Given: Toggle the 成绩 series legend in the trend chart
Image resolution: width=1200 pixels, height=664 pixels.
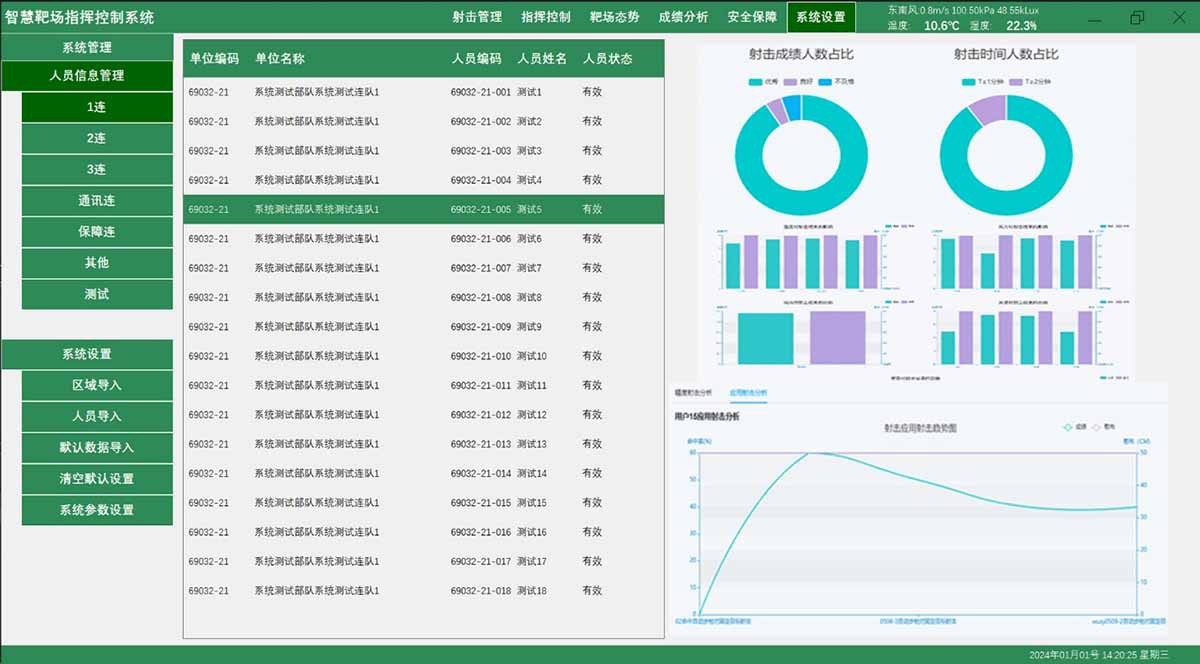Looking at the screenshot, I should click(x=1075, y=427).
